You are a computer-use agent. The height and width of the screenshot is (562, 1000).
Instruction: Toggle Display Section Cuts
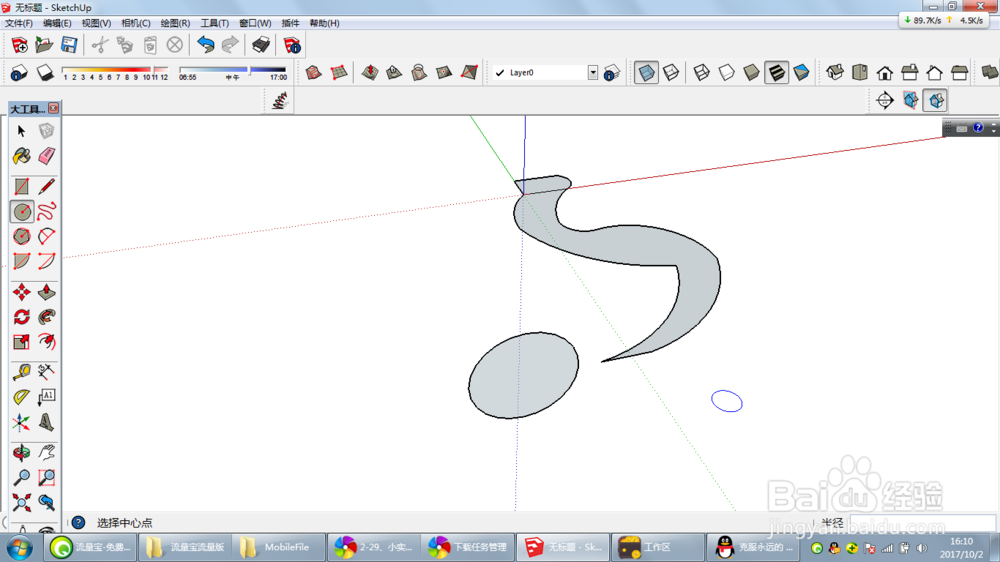pos(936,100)
